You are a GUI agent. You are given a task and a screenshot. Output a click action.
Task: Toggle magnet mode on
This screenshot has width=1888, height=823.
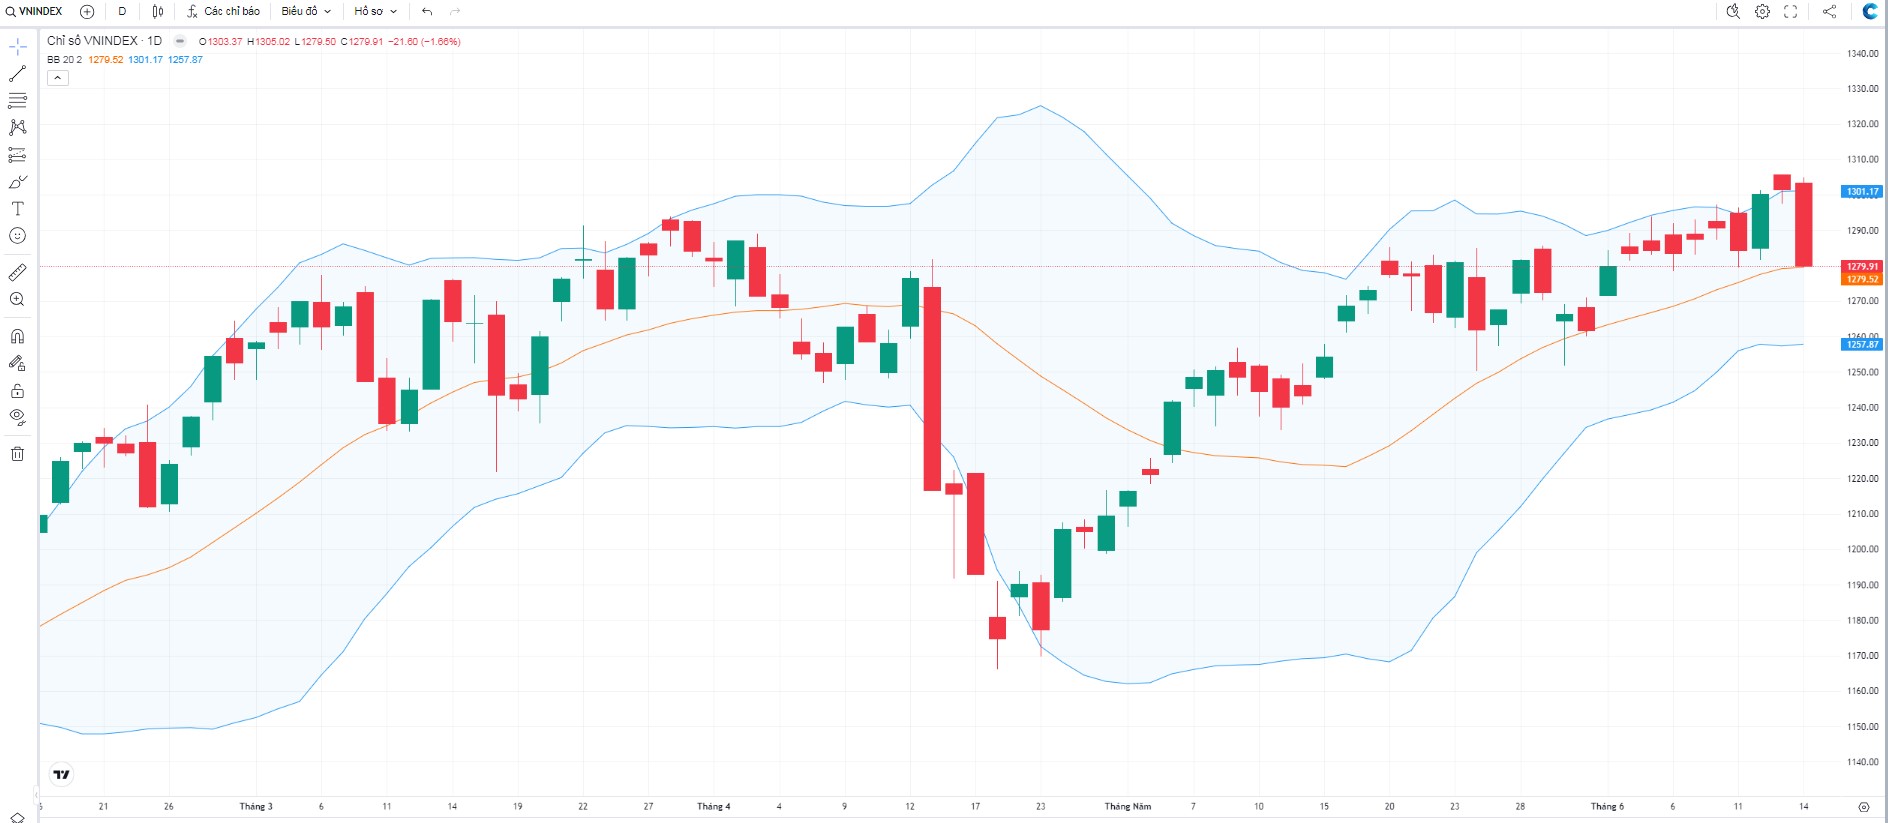click(x=17, y=336)
